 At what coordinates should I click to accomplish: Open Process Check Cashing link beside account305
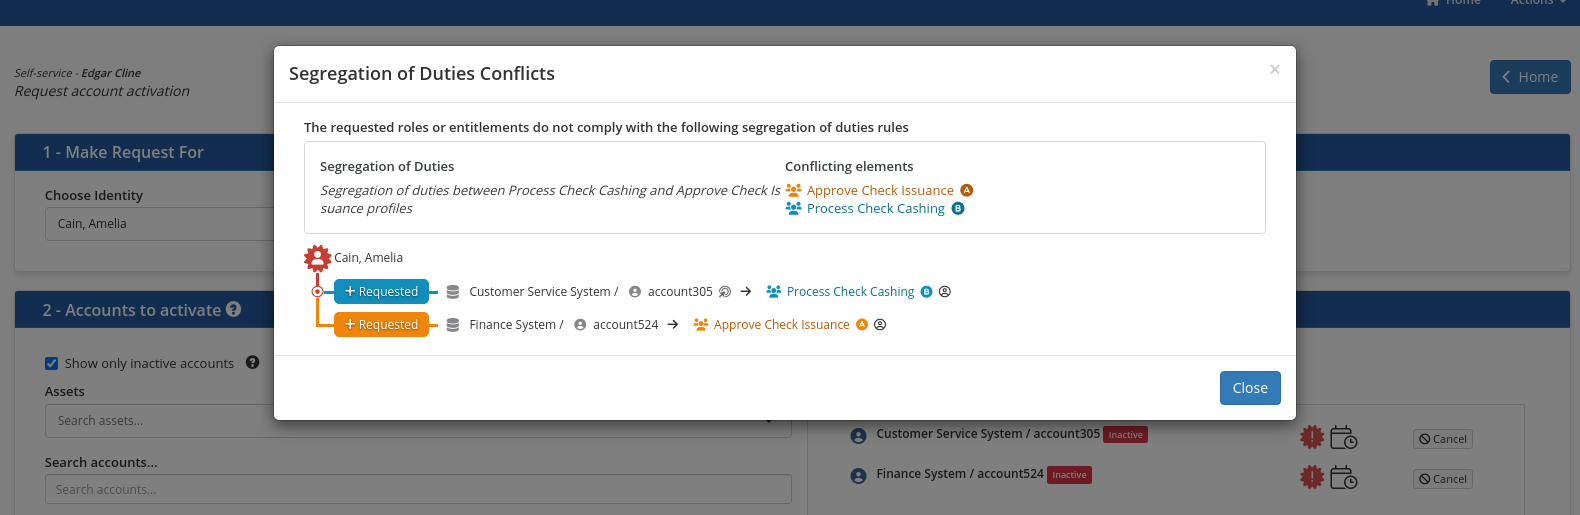point(850,291)
